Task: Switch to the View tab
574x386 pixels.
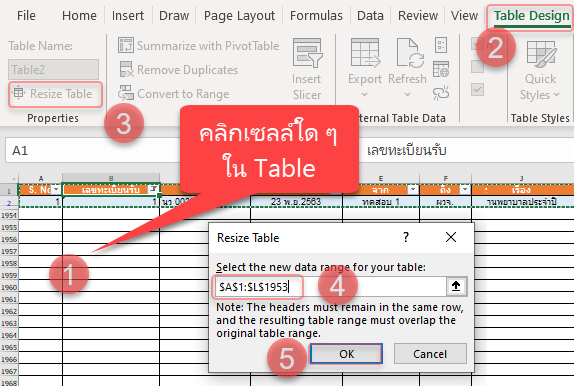Action: (464, 16)
